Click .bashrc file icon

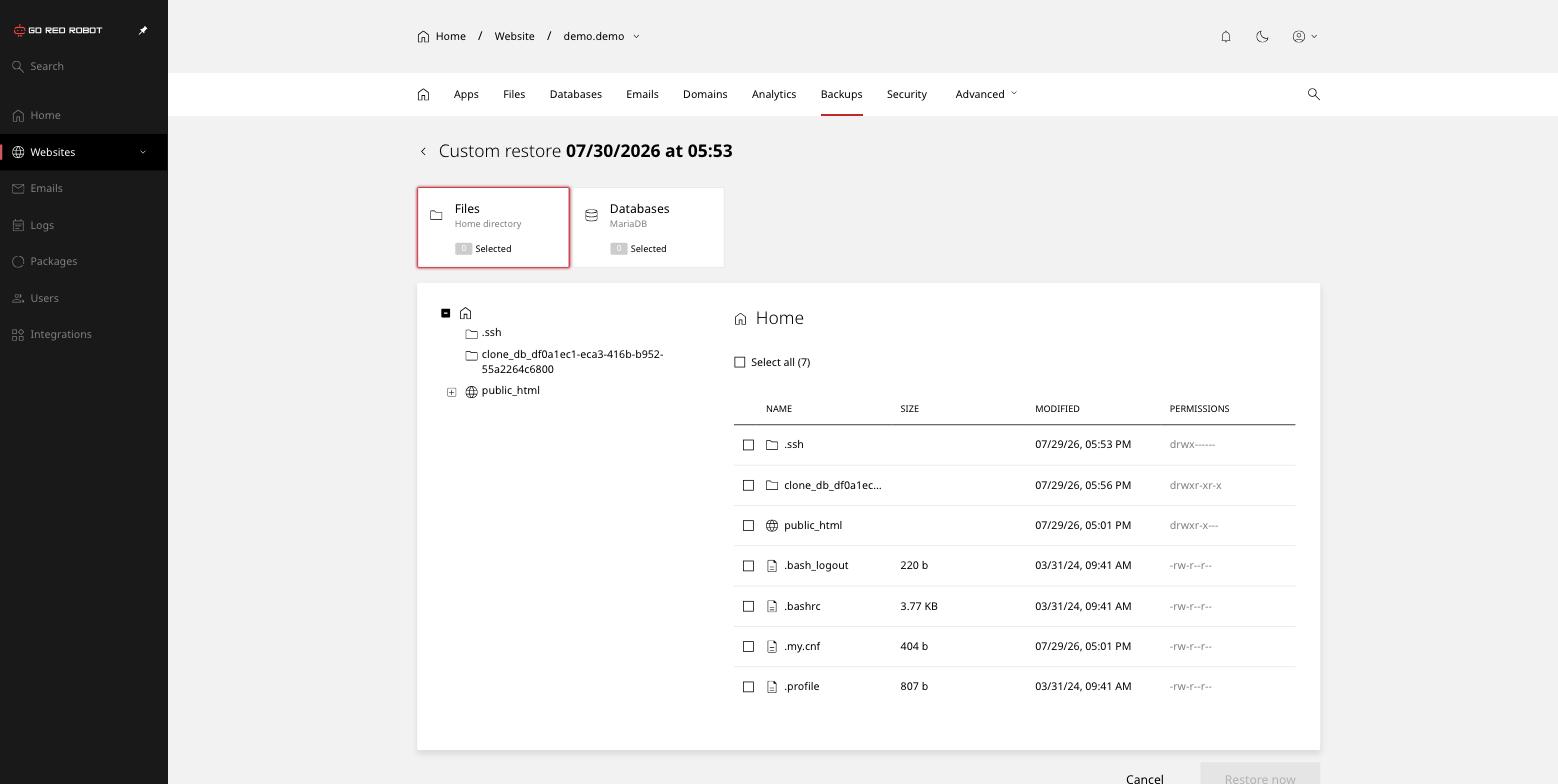pos(772,606)
